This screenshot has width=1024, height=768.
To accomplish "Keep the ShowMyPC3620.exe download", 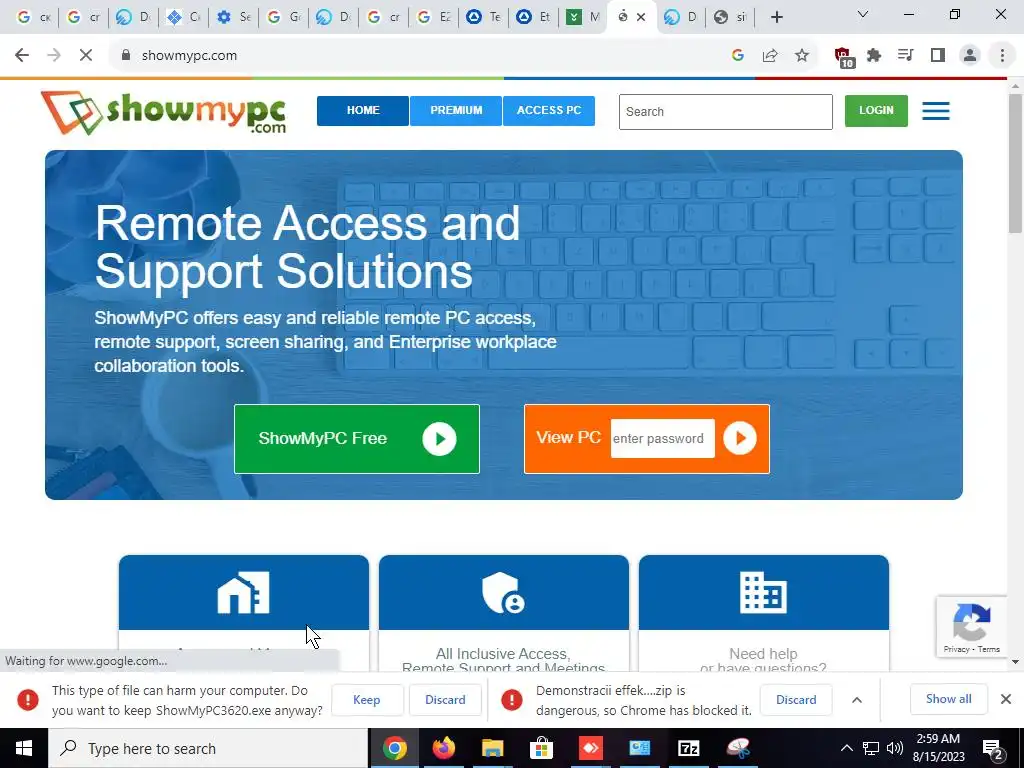I will coord(366,700).
